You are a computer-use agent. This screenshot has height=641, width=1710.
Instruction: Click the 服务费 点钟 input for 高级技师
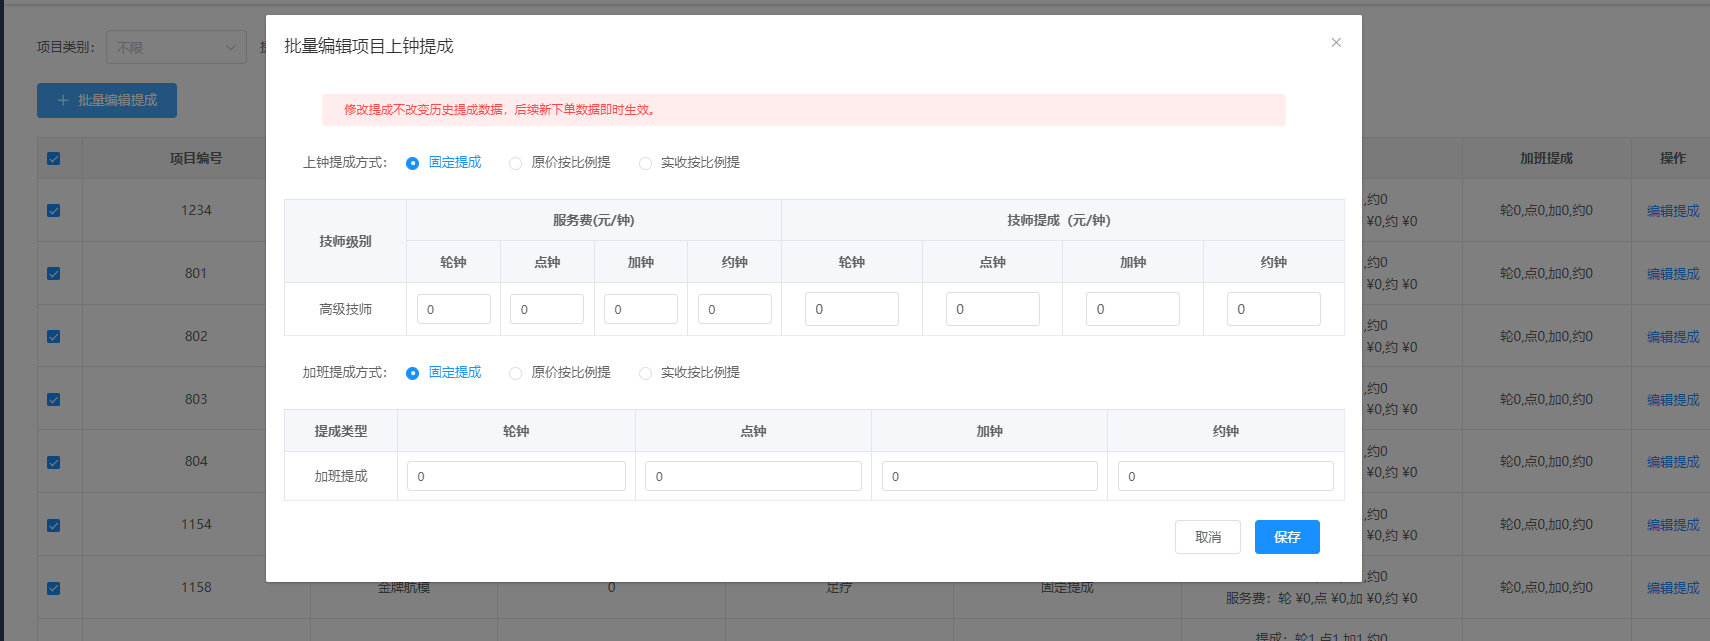[x=547, y=309]
